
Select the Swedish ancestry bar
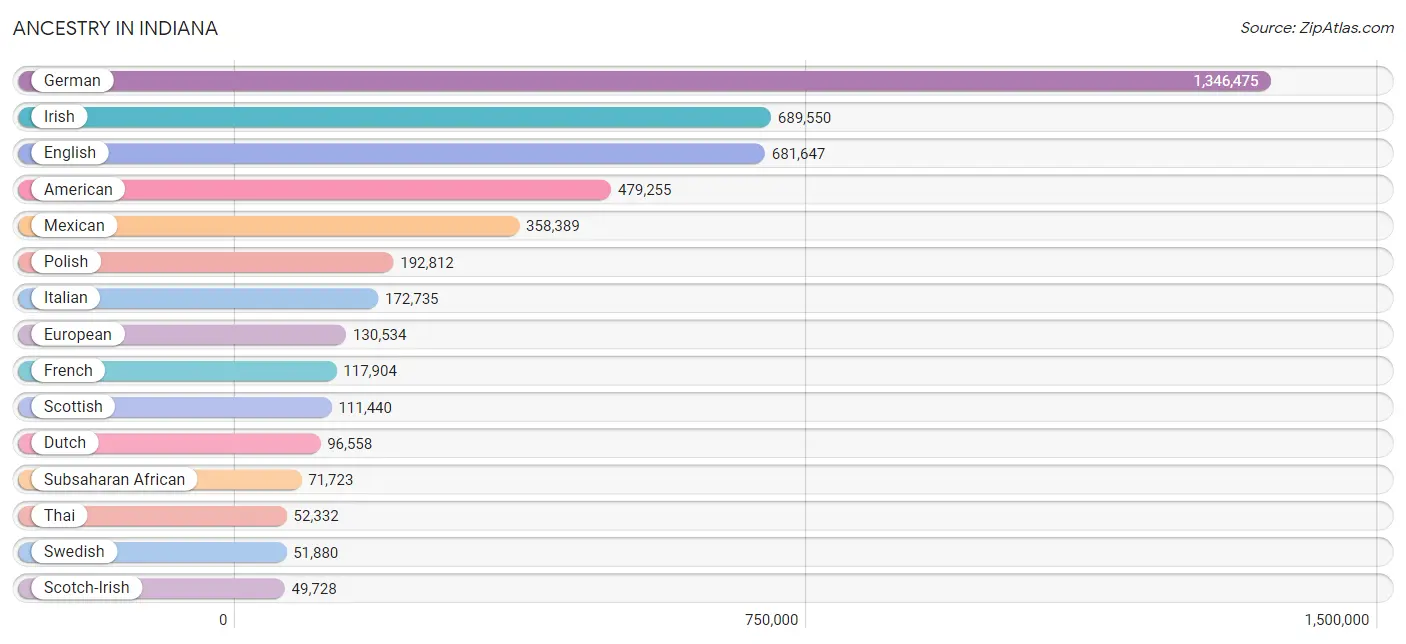coord(152,552)
